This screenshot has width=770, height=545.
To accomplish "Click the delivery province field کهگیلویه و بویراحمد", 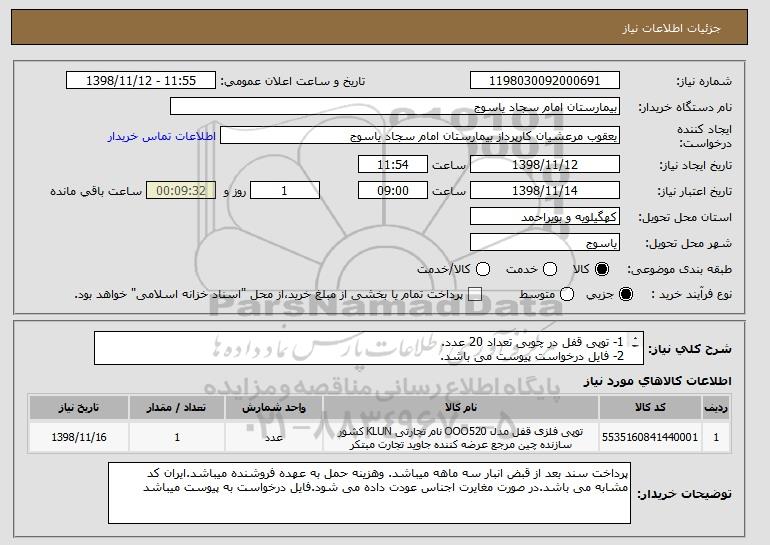I will (x=545, y=217).
